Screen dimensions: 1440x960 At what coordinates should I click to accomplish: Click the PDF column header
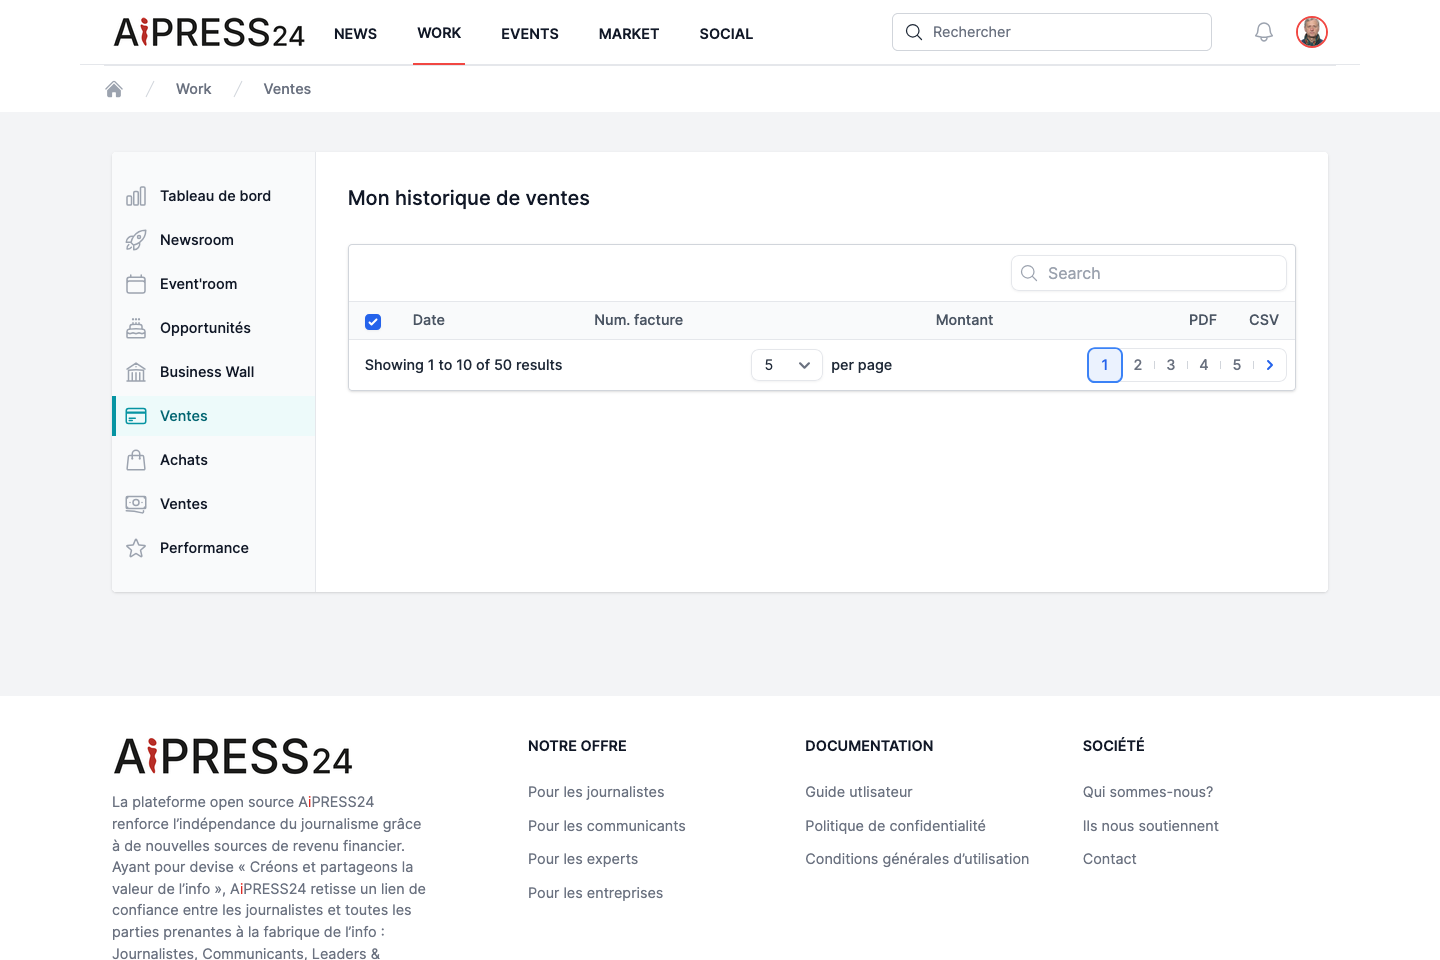tap(1203, 320)
